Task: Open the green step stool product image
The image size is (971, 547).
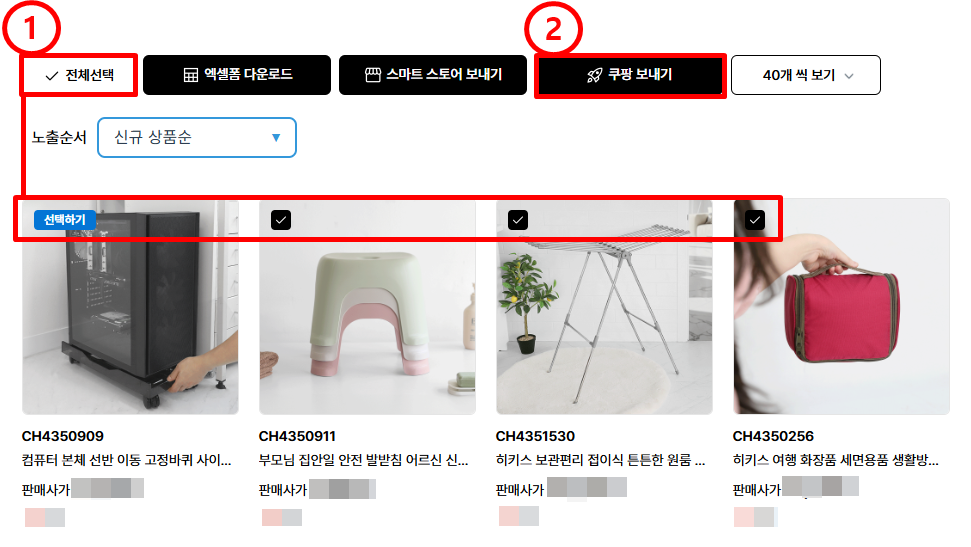Action: pyautogui.click(x=367, y=307)
